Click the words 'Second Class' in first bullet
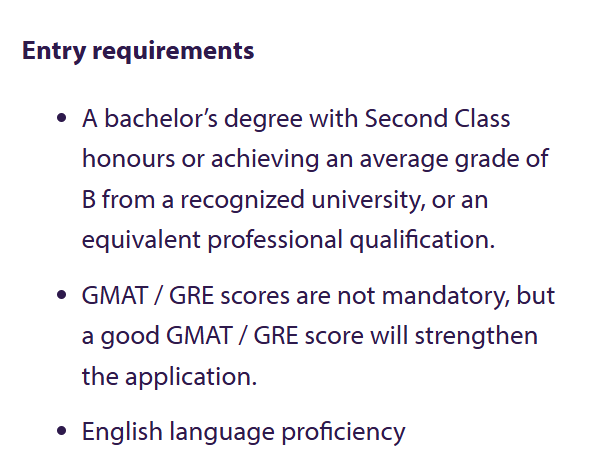The height and width of the screenshot is (476, 603). coord(437,118)
